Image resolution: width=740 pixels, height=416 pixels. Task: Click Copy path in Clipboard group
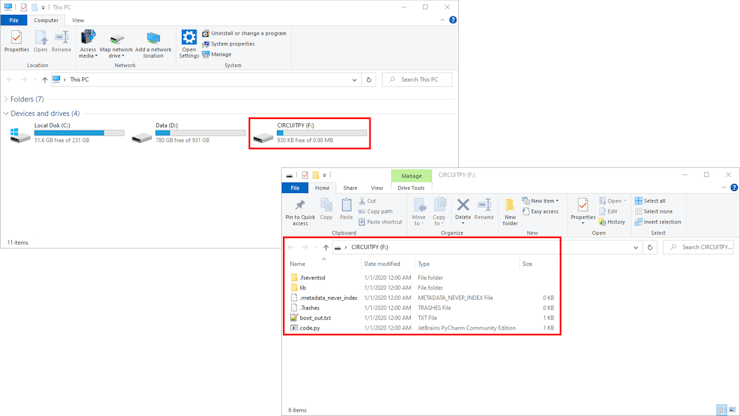[x=375, y=212]
